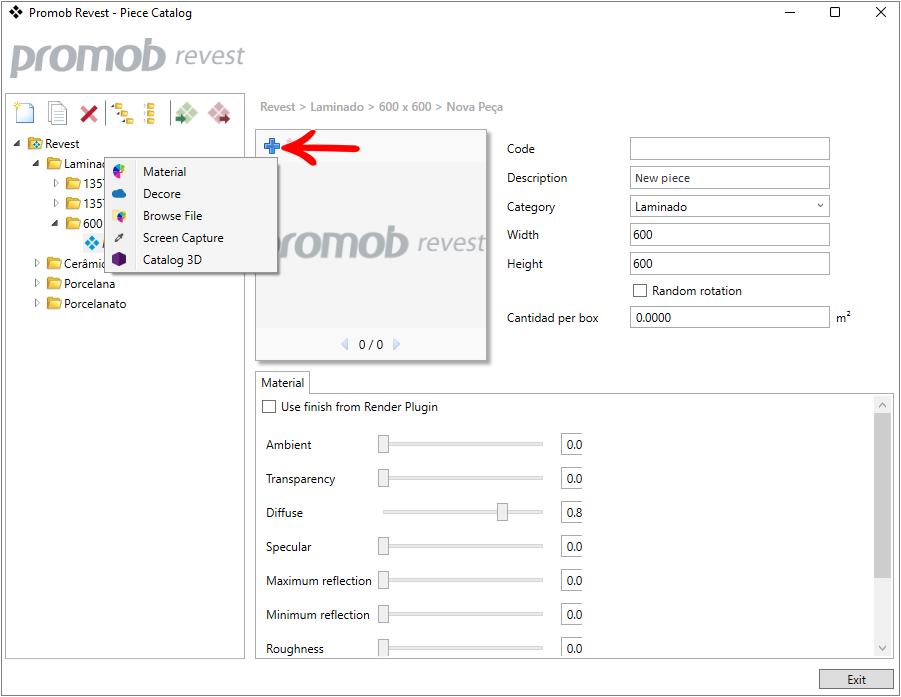Click the green arrow import catalog icon

[186, 113]
